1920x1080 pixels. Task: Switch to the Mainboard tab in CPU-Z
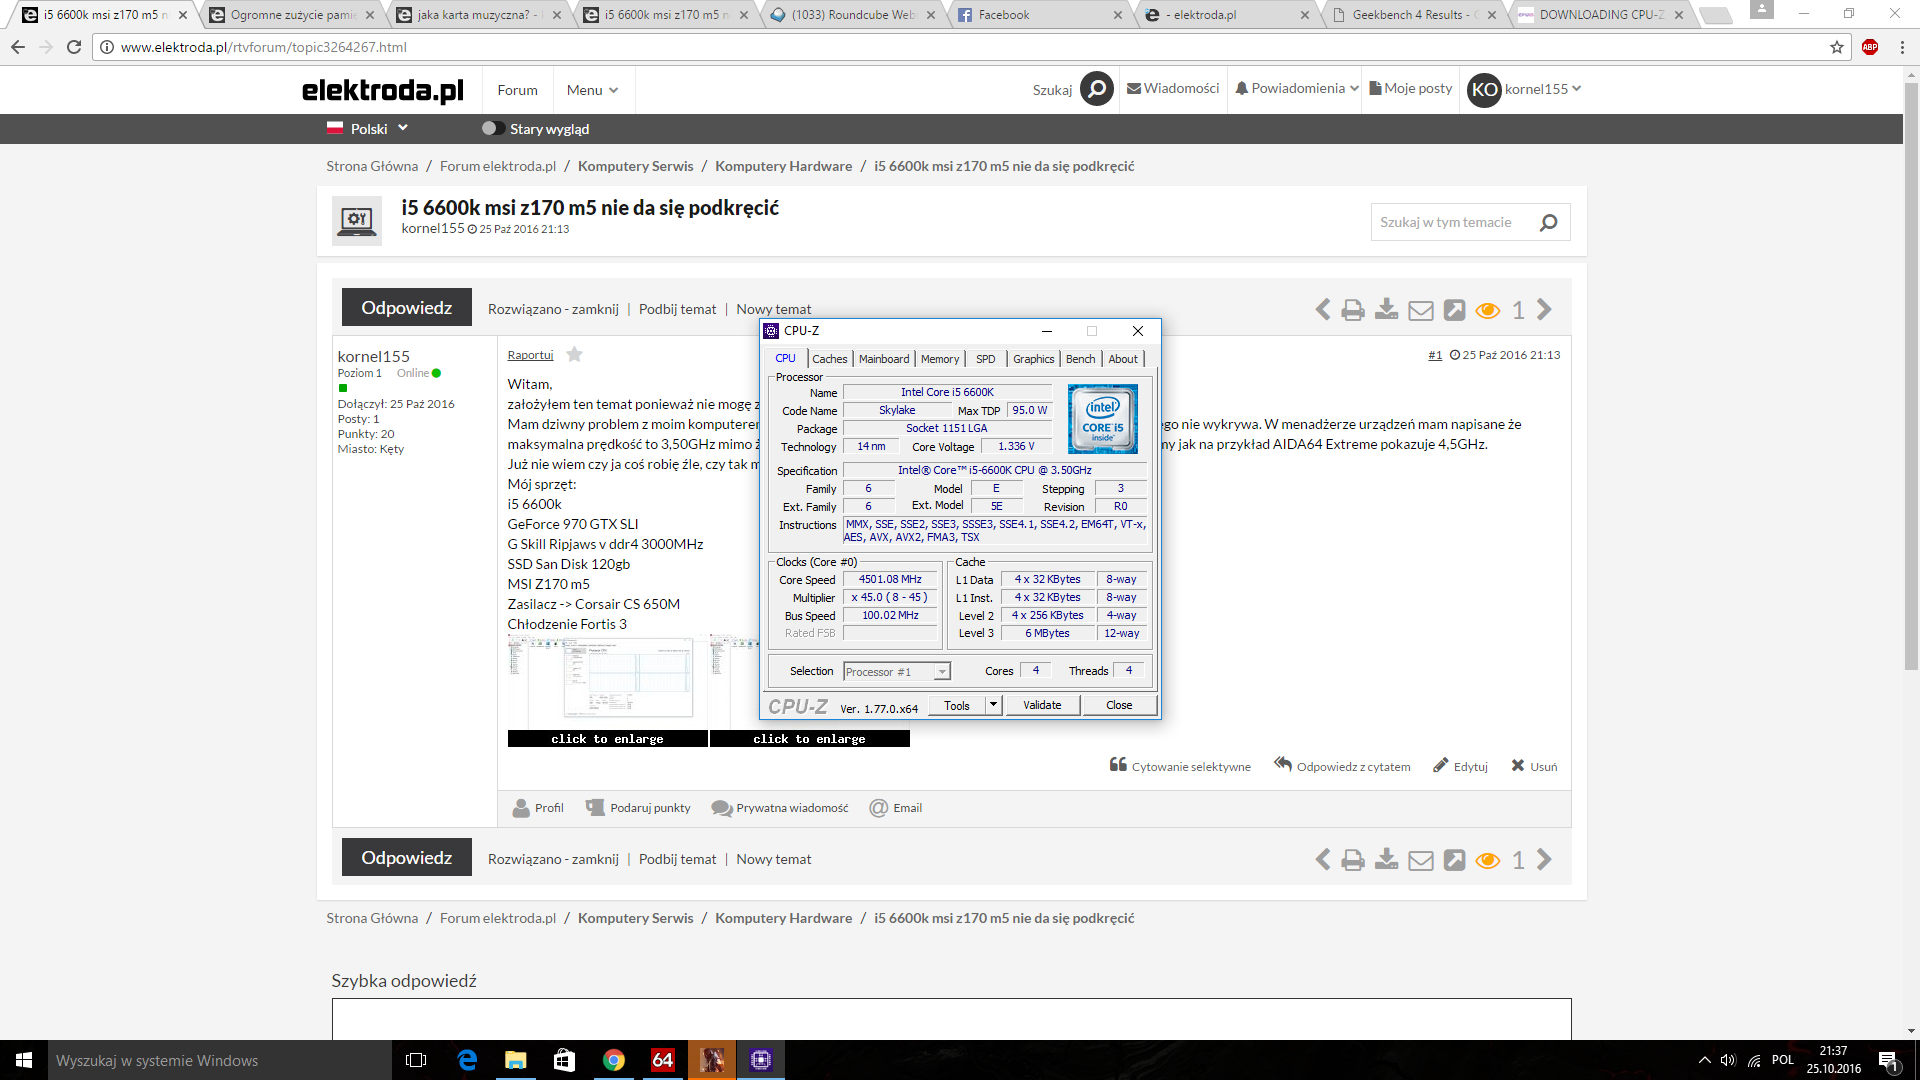884,359
